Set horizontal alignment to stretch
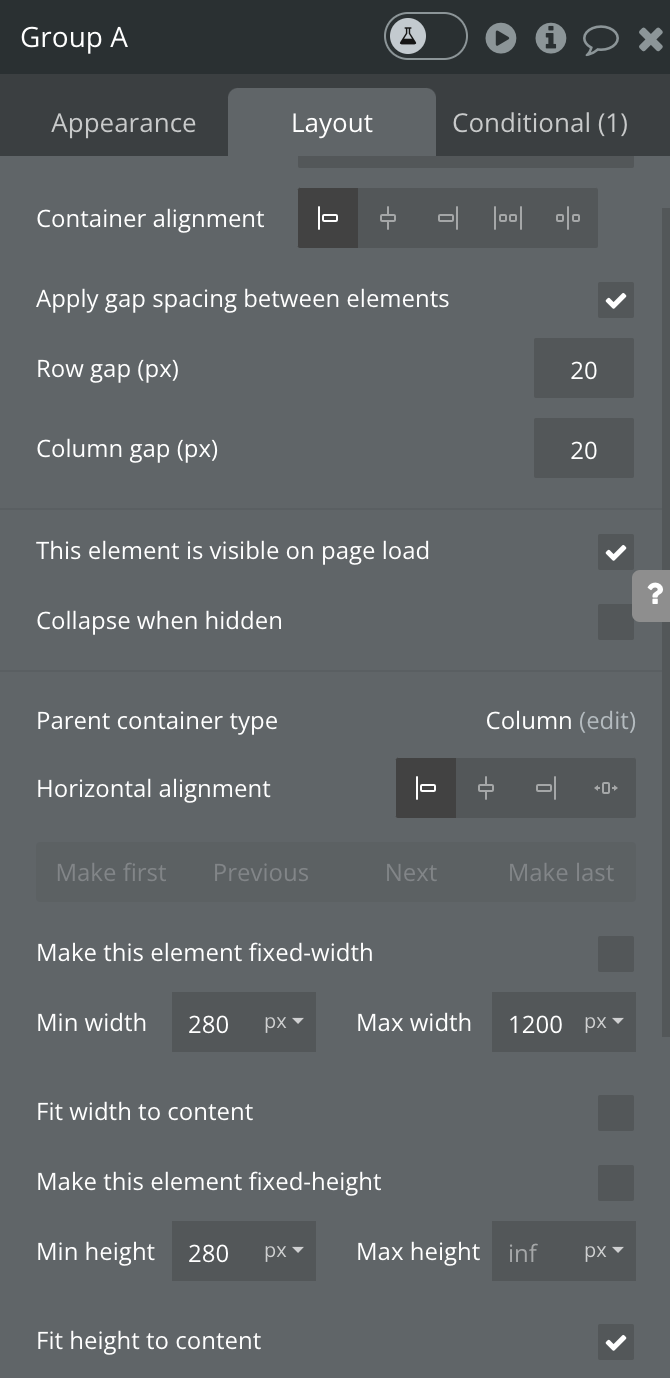This screenshot has height=1378, width=670. [605, 788]
